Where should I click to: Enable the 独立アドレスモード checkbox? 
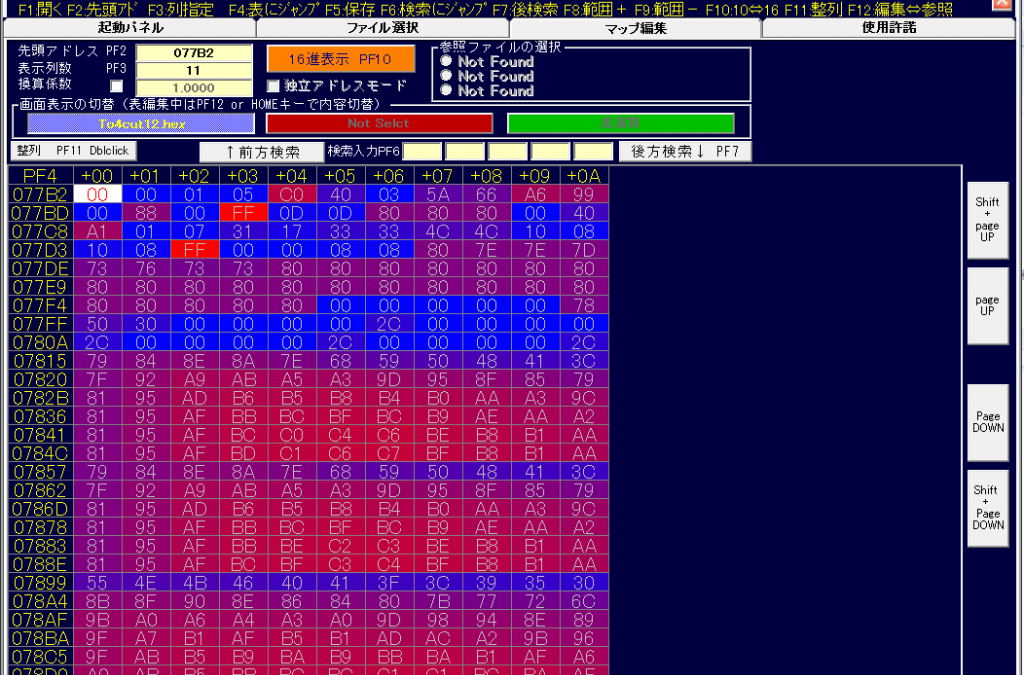point(274,86)
